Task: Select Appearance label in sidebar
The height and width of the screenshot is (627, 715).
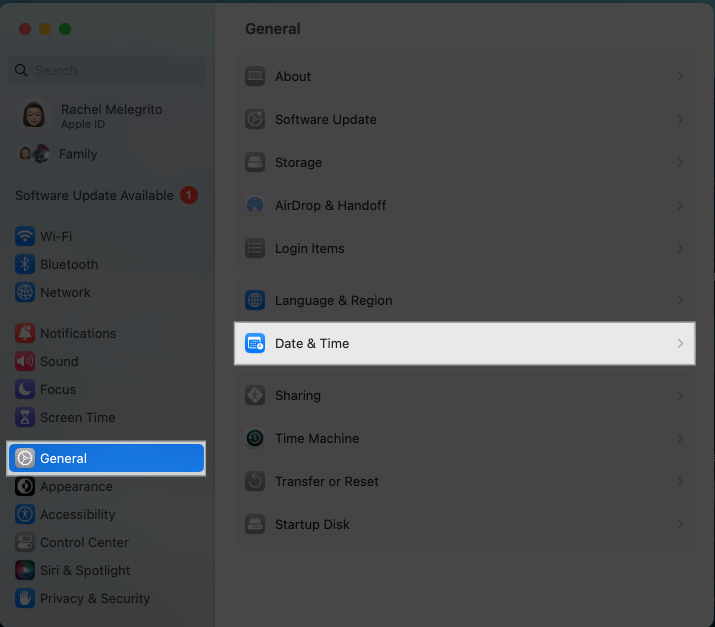Action: pos(76,487)
